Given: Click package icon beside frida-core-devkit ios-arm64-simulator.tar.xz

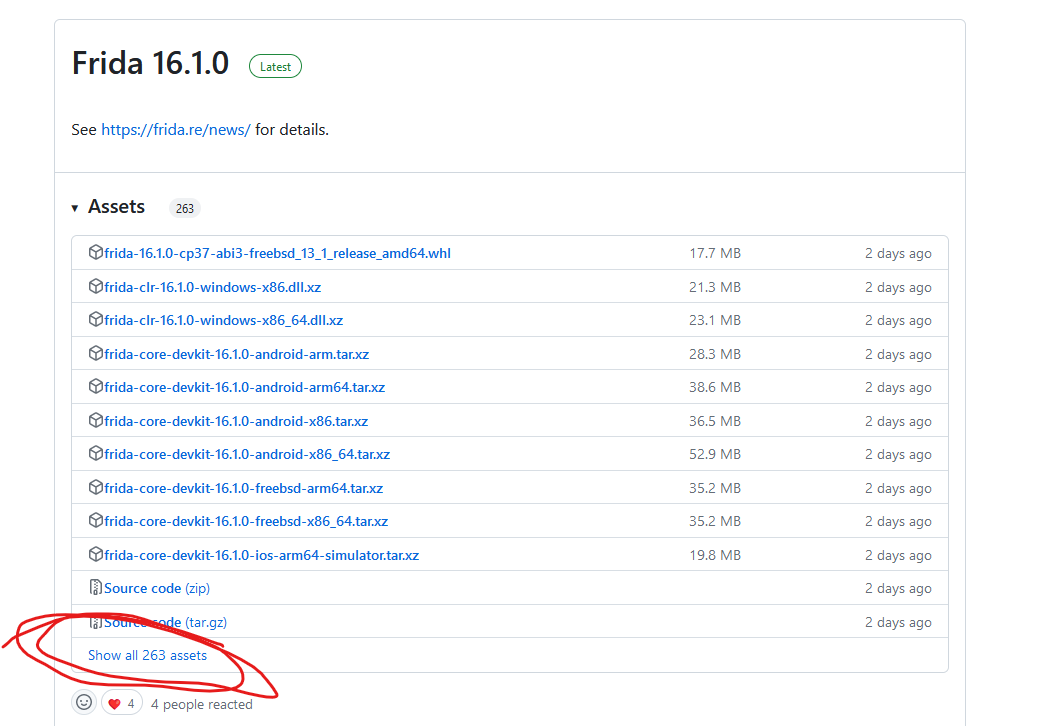Looking at the screenshot, I should point(96,555).
